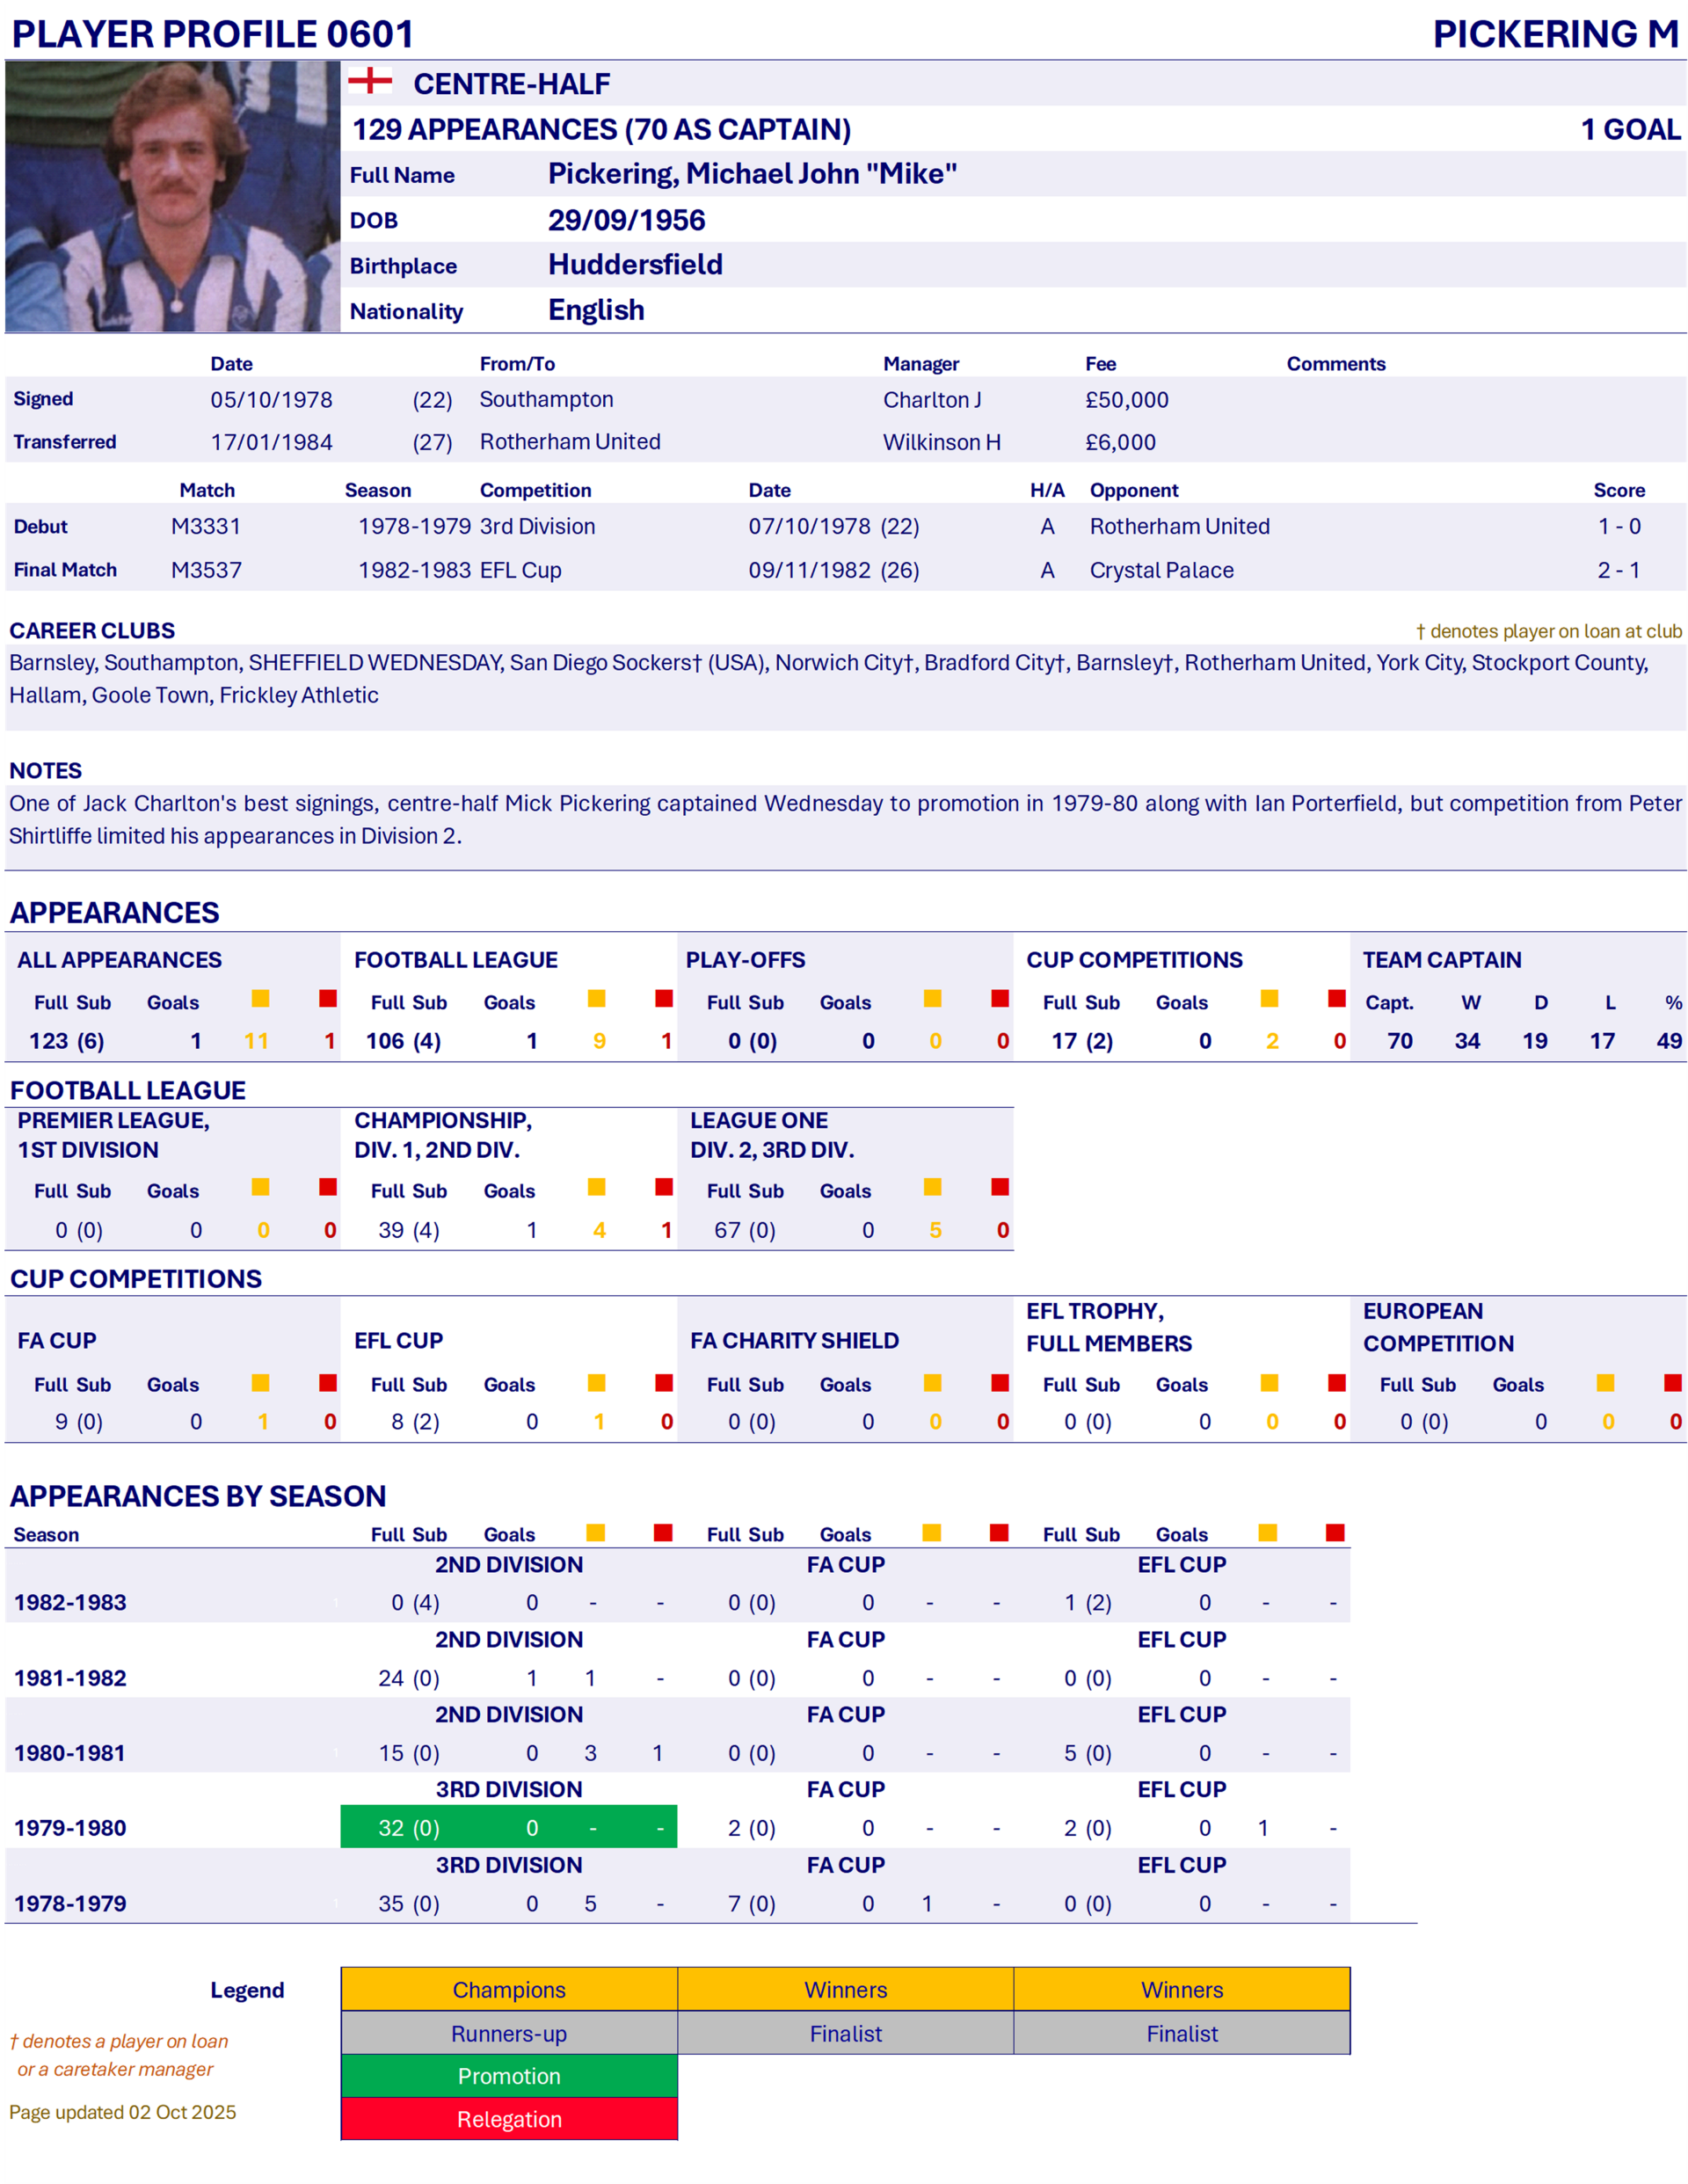Screen dimensions: 1688x2184
Task: Click the 1982-1983 season row label
Action: pos(70,1602)
